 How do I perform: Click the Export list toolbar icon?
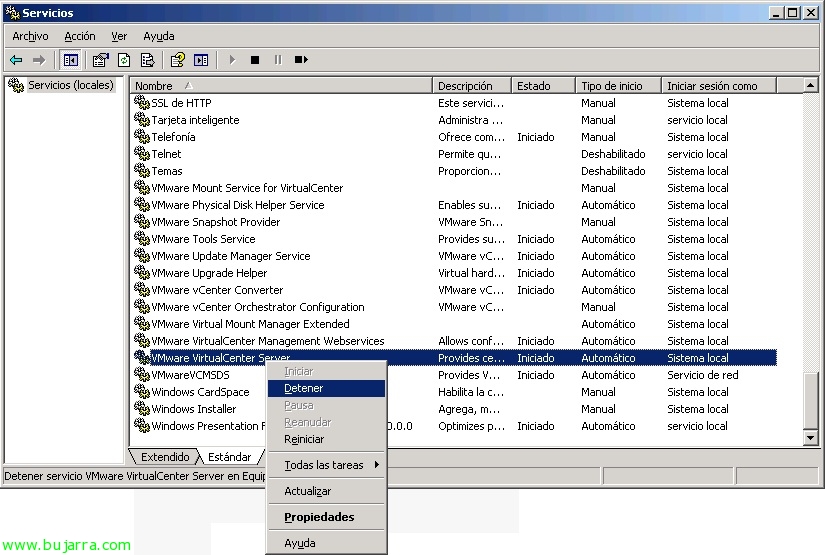click(147, 60)
